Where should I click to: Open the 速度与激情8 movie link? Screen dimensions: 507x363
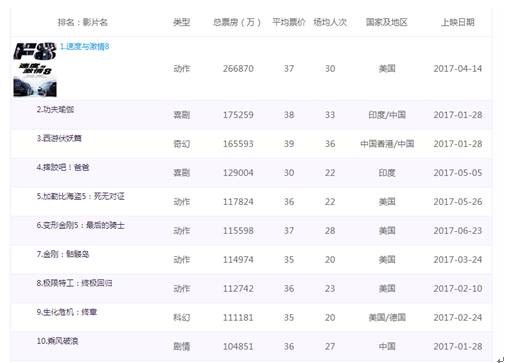click(84, 46)
